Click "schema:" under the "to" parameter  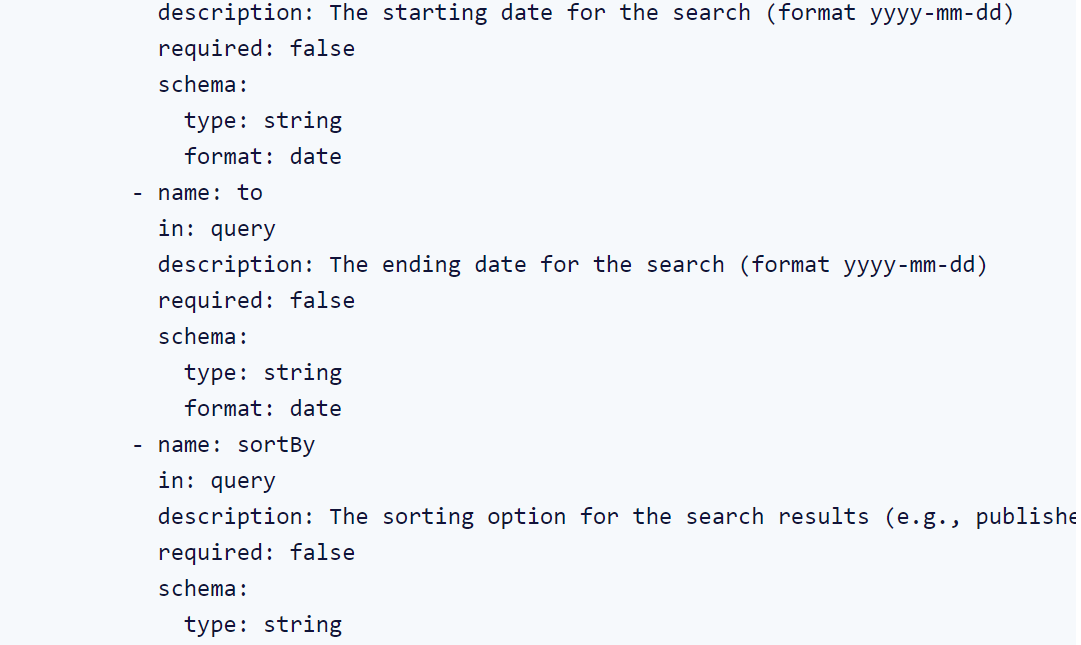click(203, 337)
